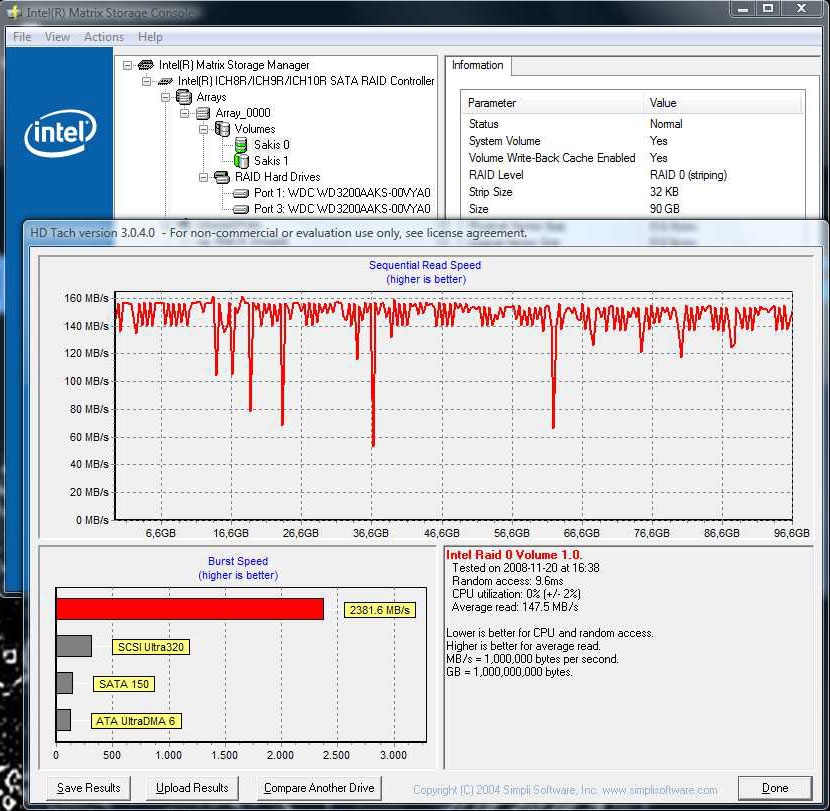Image resolution: width=830 pixels, height=811 pixels.
Task: Click the Average read: 147.5 MB/s text
Action: click(x=515, y=607)
